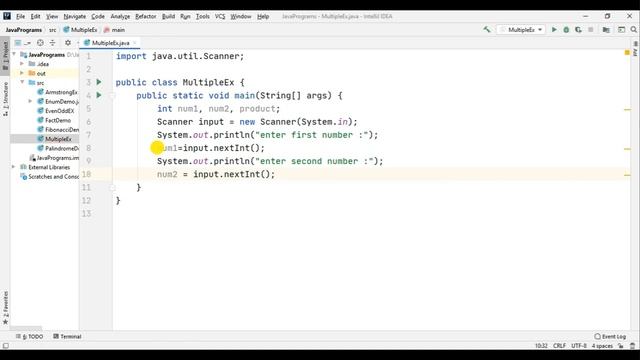
Task: Collapse the JavaPrograms root folder
Action: tap(15, 54)
